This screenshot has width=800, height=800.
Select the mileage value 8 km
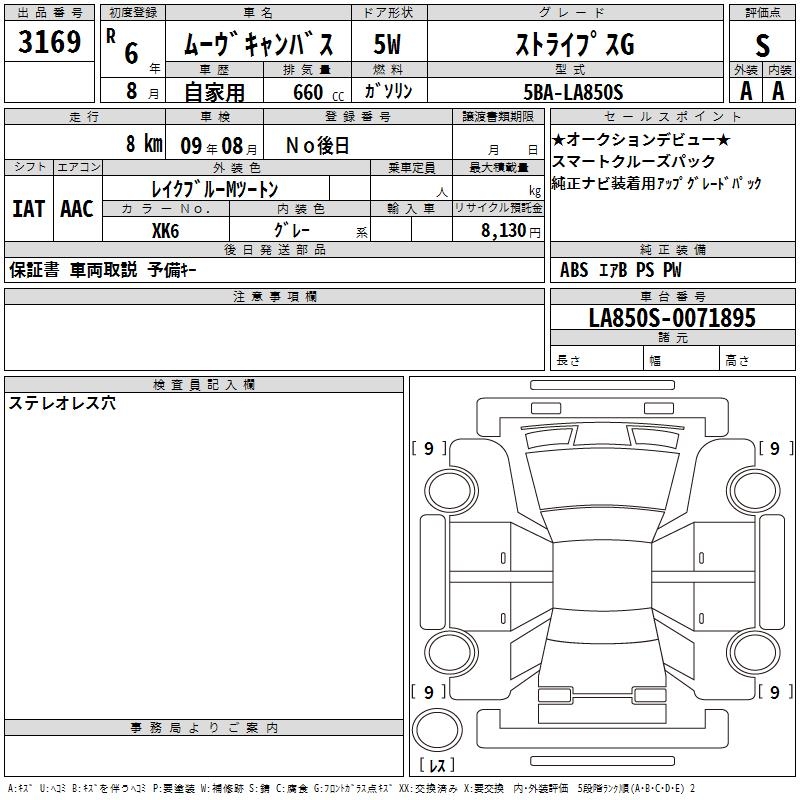(144, 144)
